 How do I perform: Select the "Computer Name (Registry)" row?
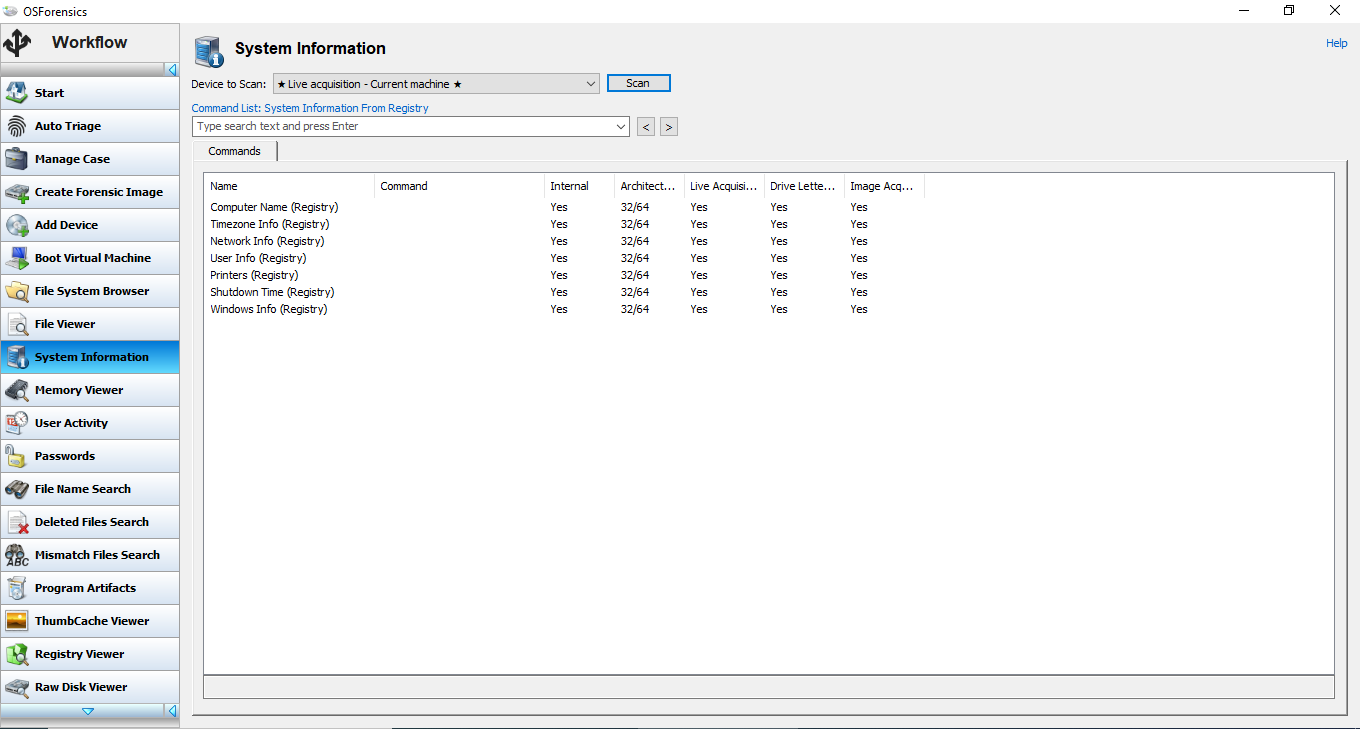565,207
